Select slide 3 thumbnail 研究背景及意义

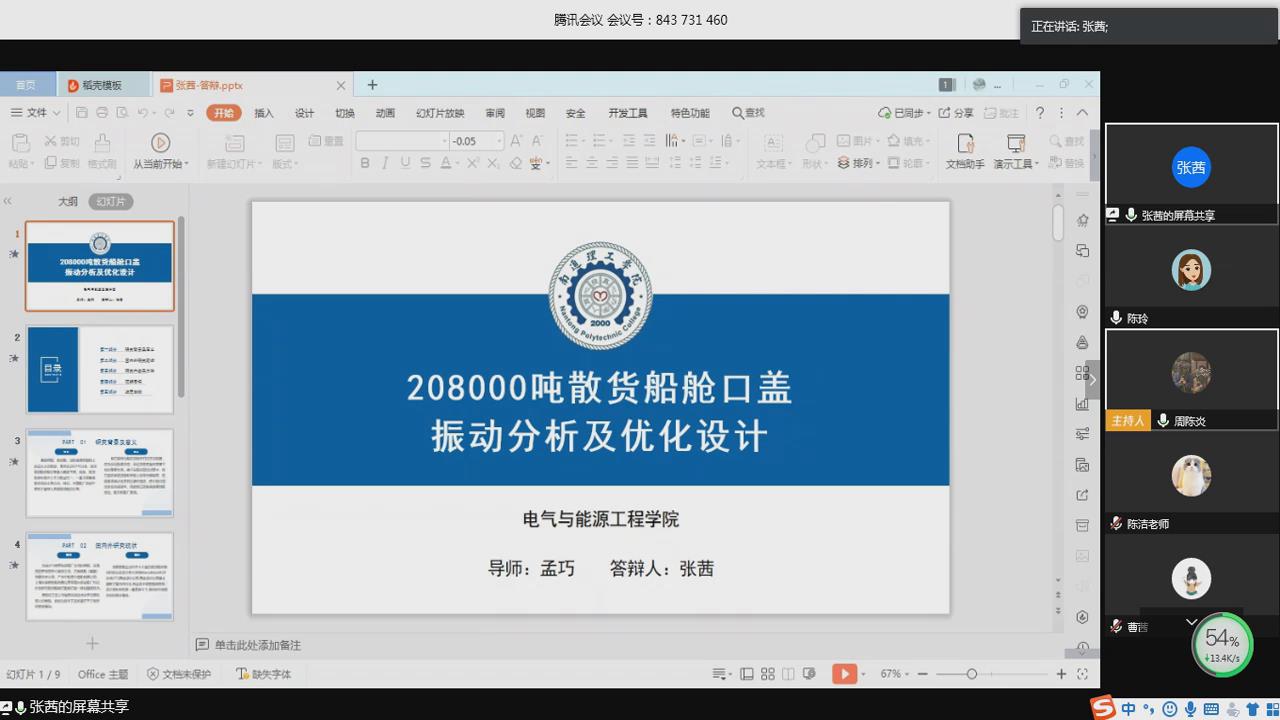click(100, 473)
